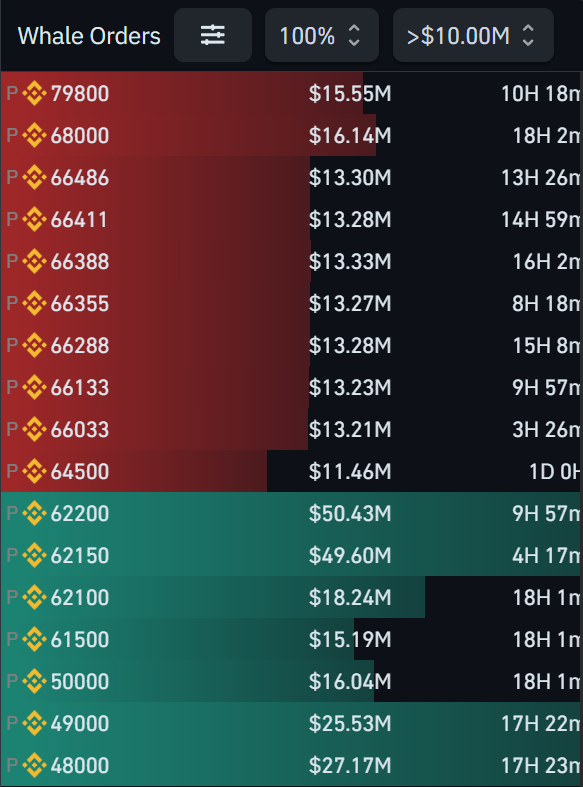The image size is (583, 787).
Task: Select the buy order price 62150
Action: (80, 556)
